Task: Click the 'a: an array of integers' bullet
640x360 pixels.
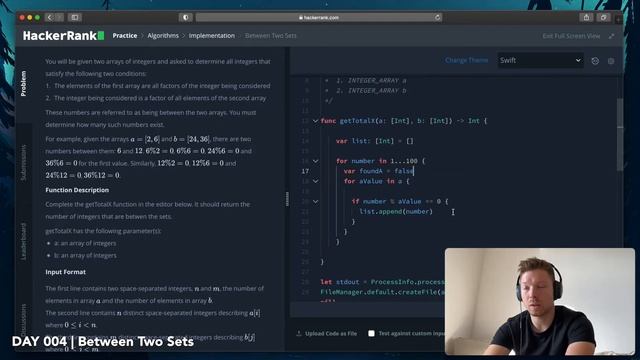Action: click(85, 243)
